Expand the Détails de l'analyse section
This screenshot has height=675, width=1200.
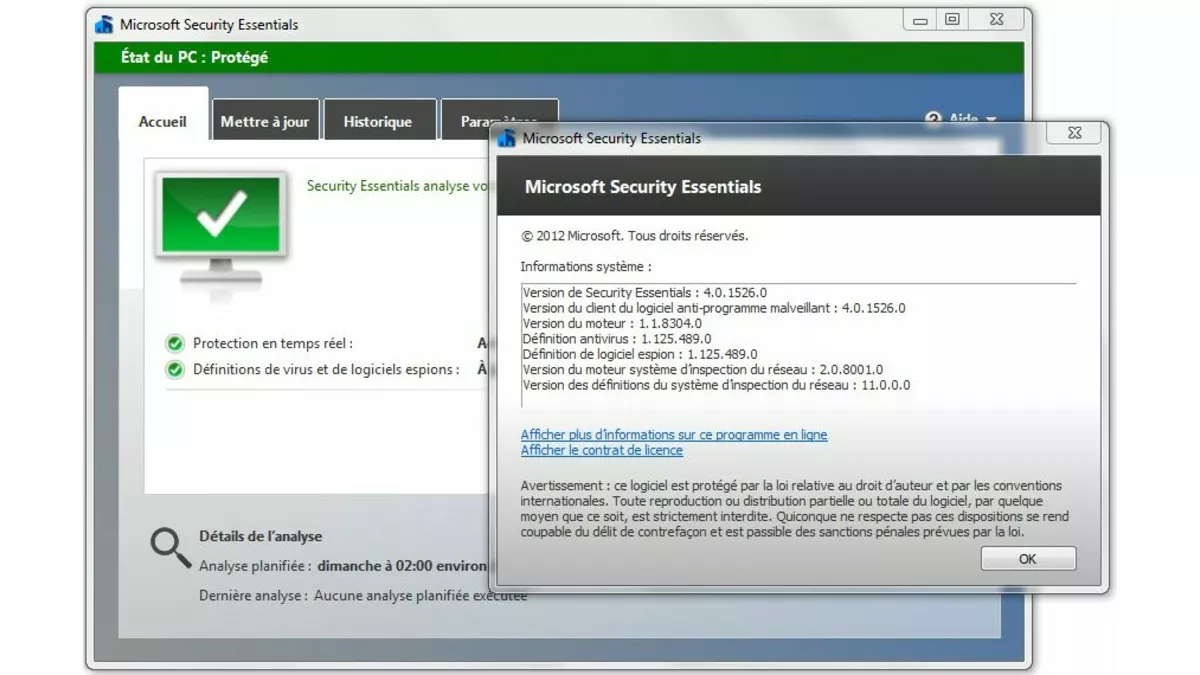coord(260,536)
